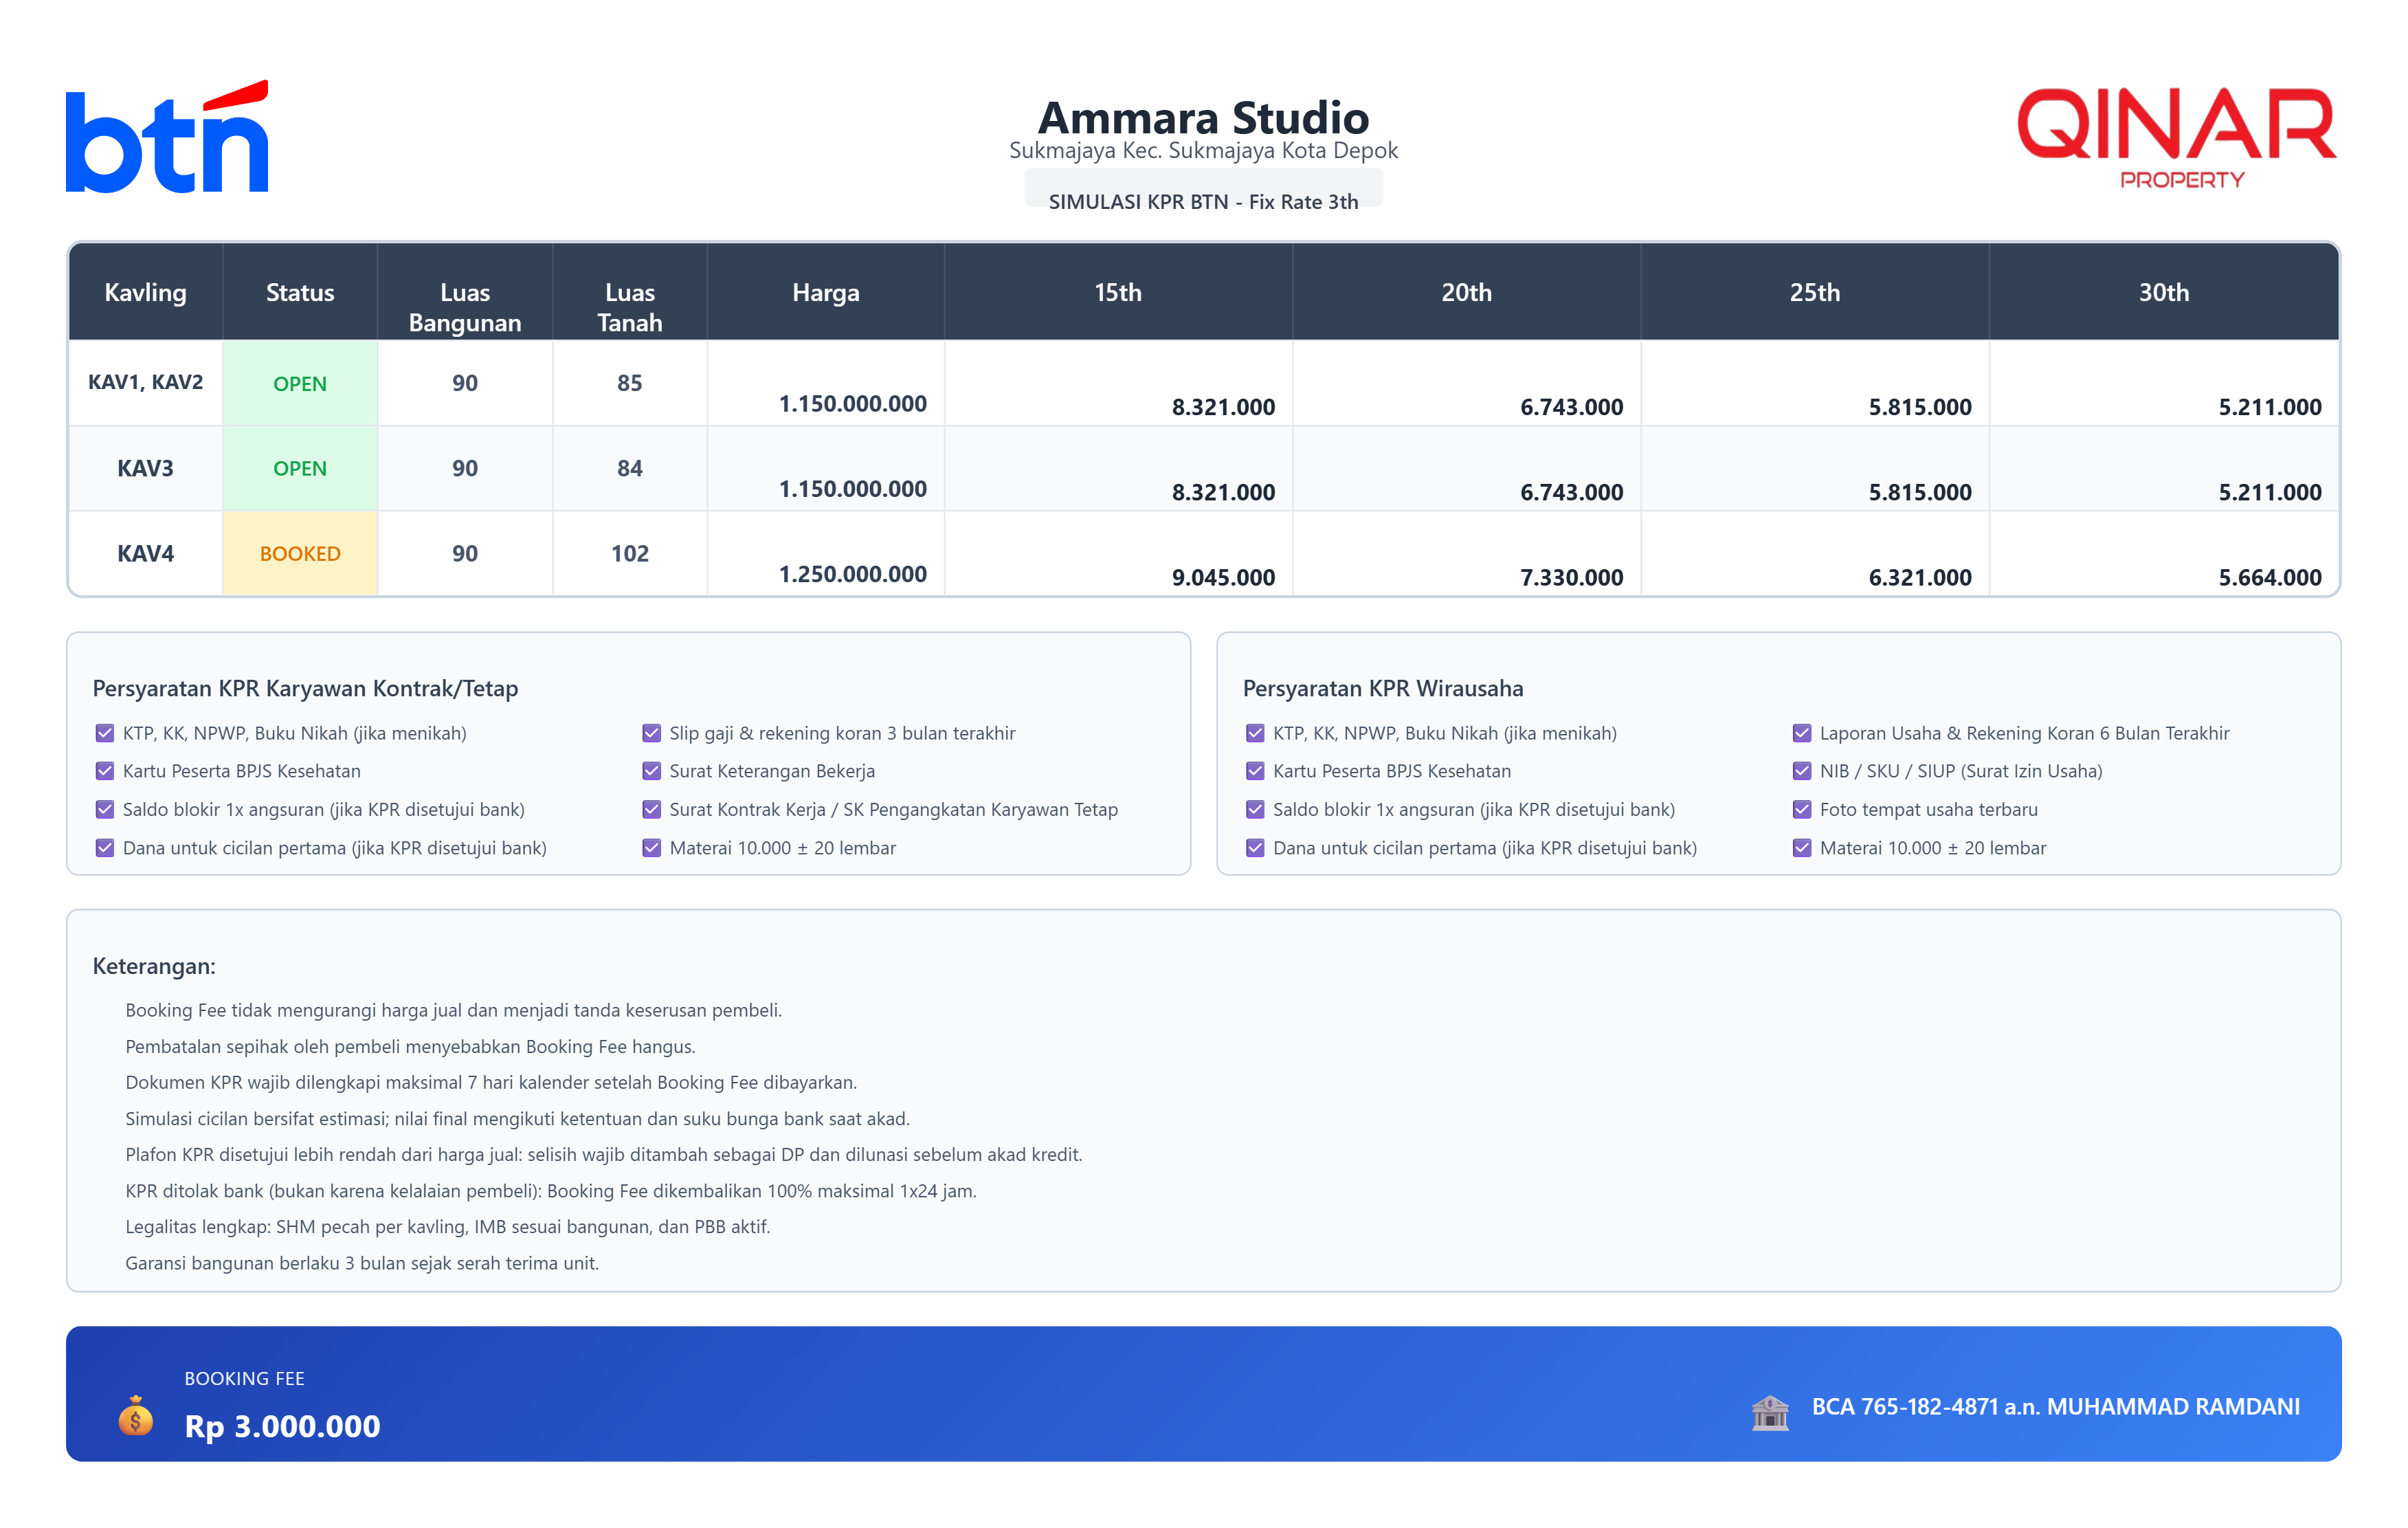Click the 15th tenor column header
The width and height of the screenshot is (2408, 1528).
coord(1117,292)
